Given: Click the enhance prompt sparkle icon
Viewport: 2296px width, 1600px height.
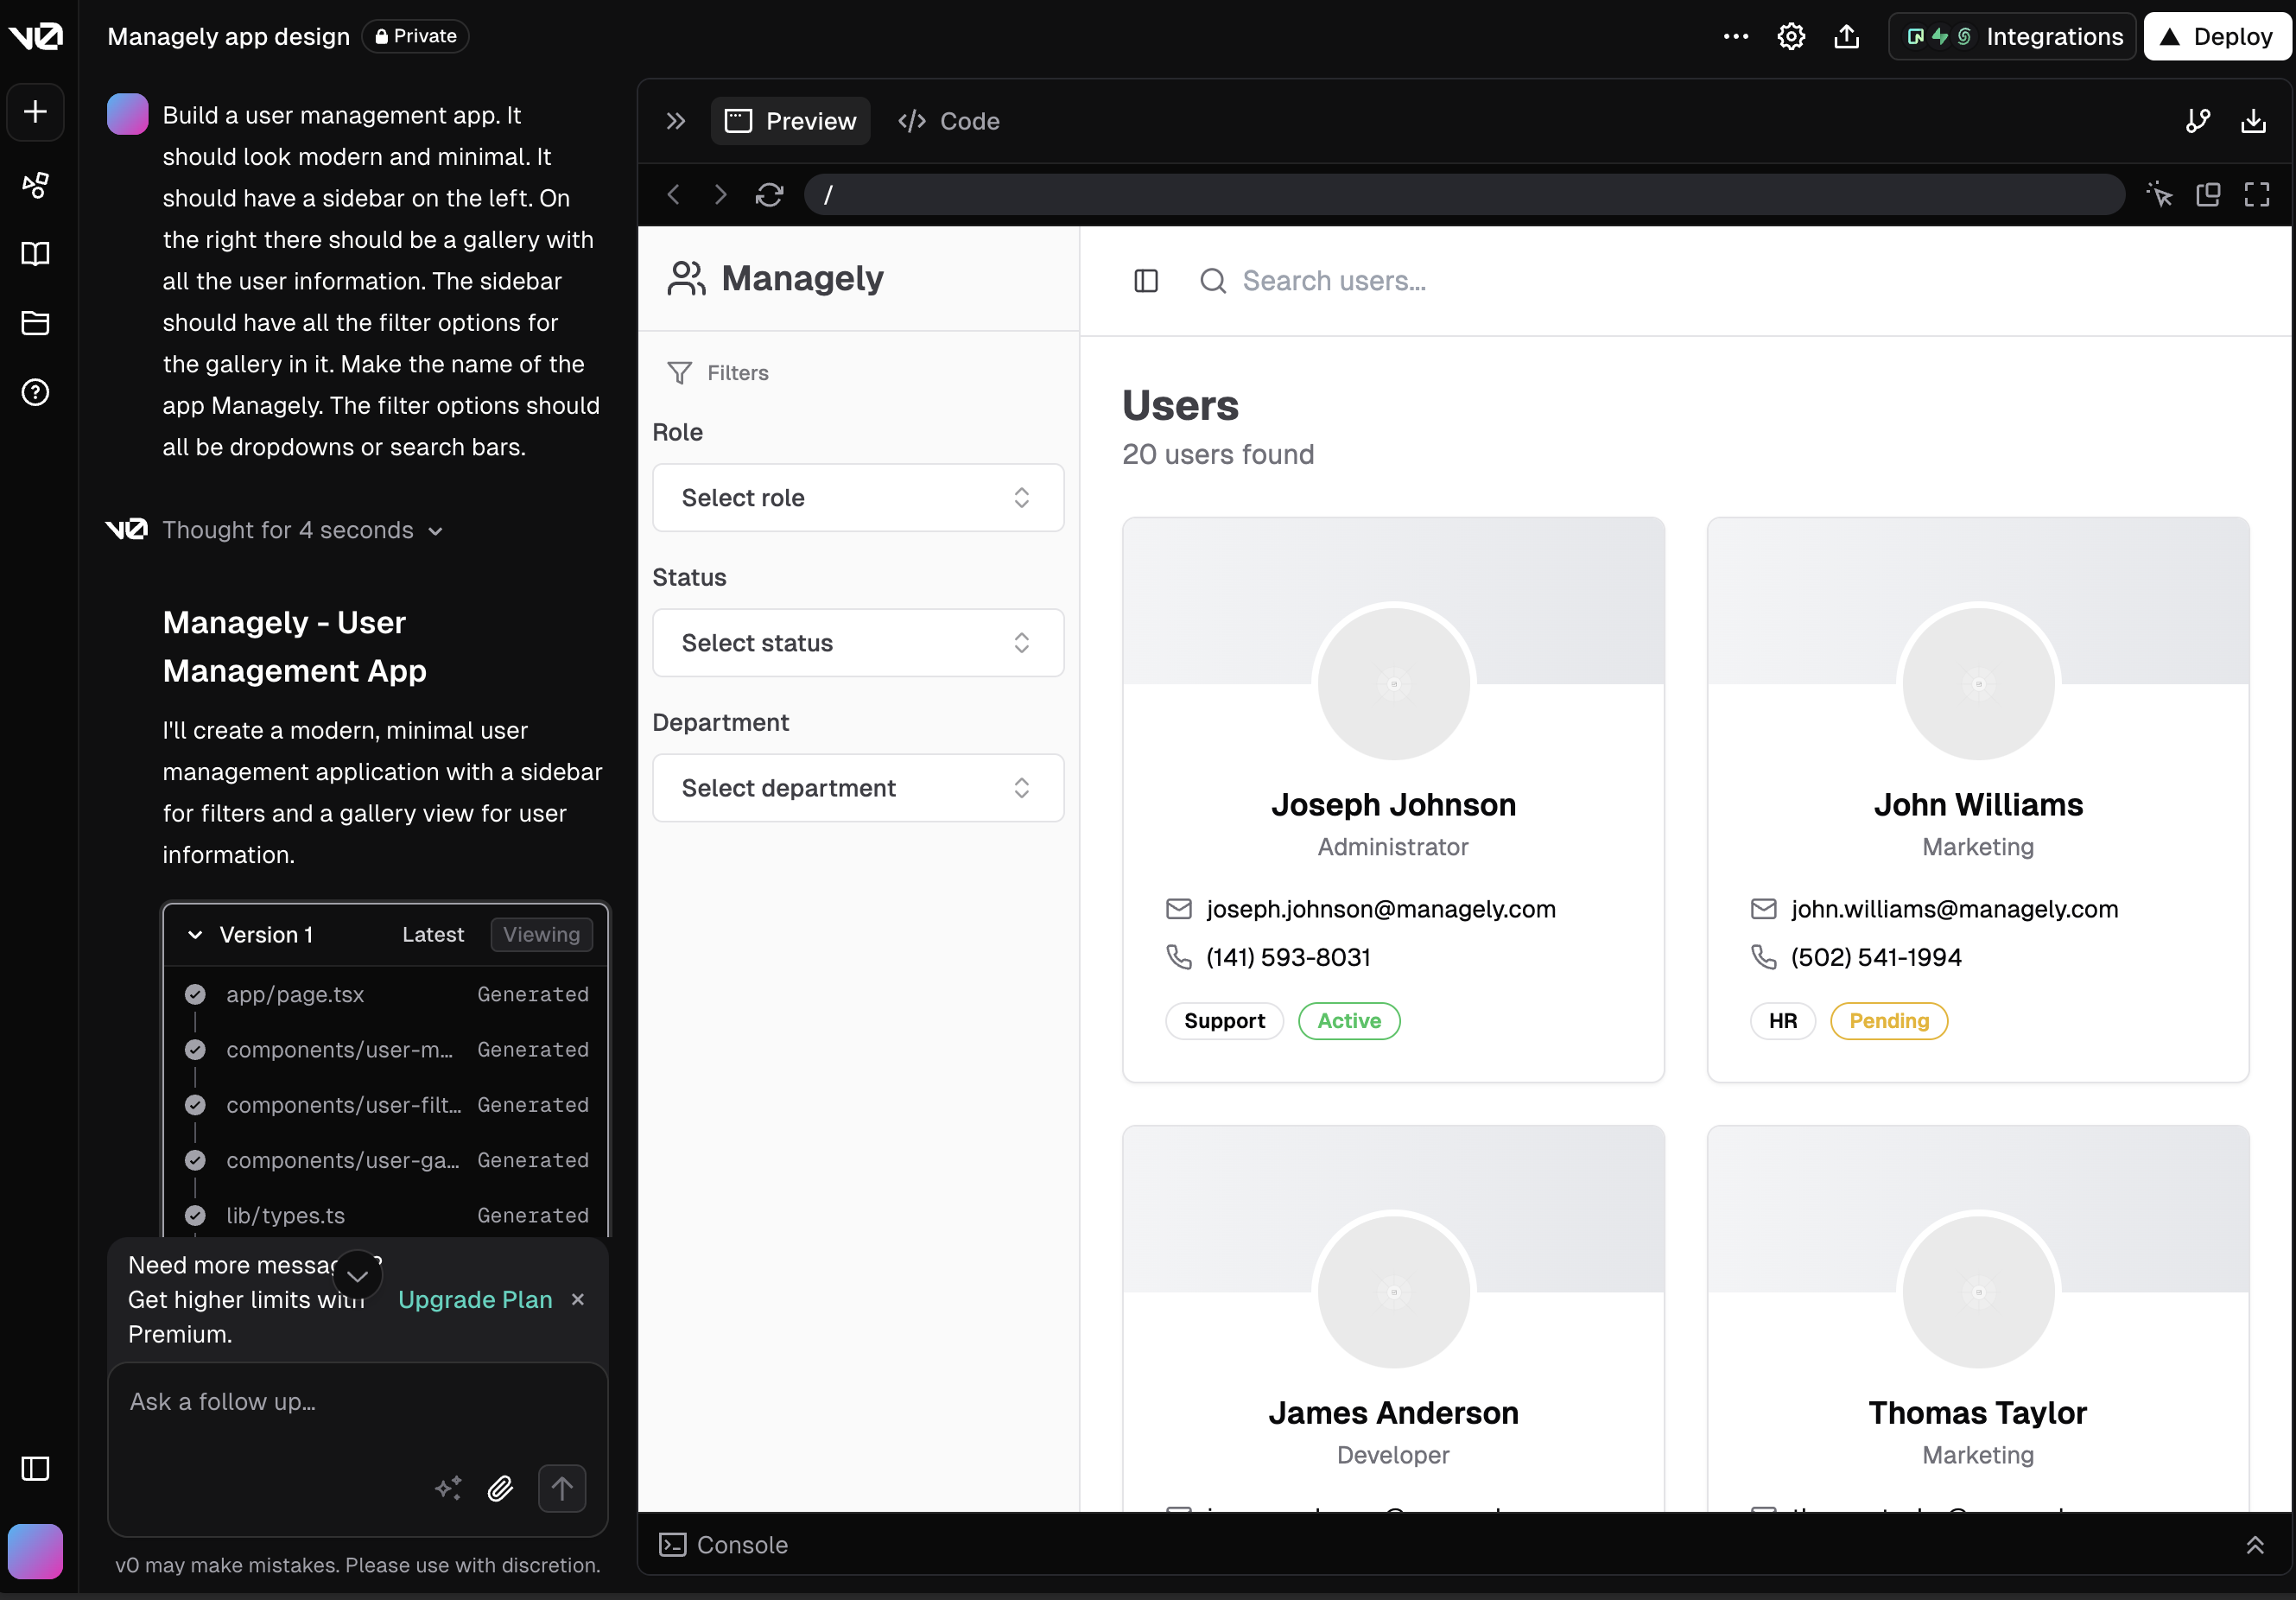Looking at the screenshot, I should pos(448,1488).
